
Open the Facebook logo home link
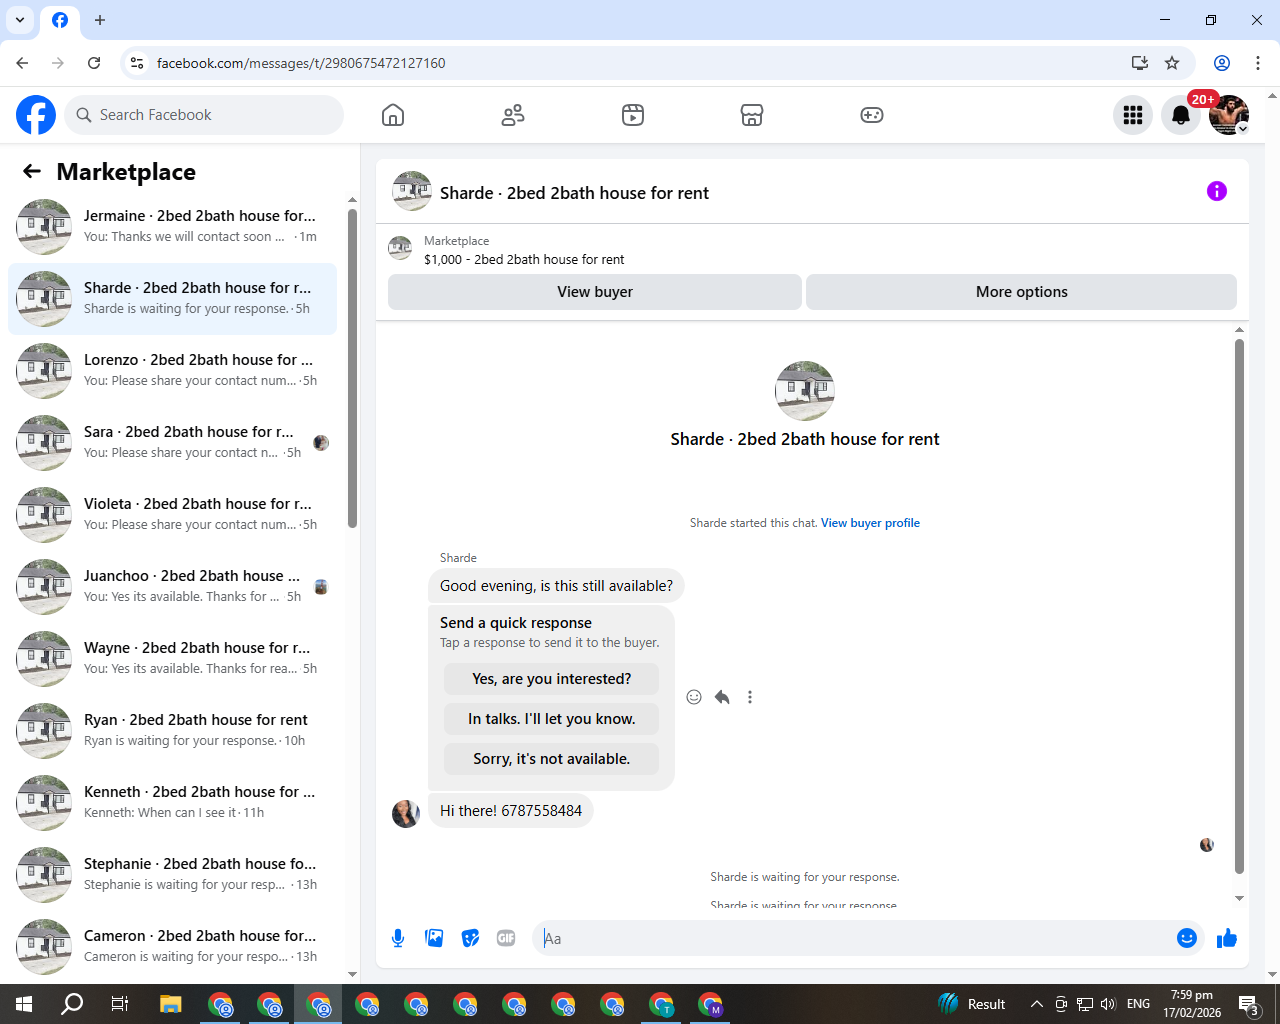[36, 115]
